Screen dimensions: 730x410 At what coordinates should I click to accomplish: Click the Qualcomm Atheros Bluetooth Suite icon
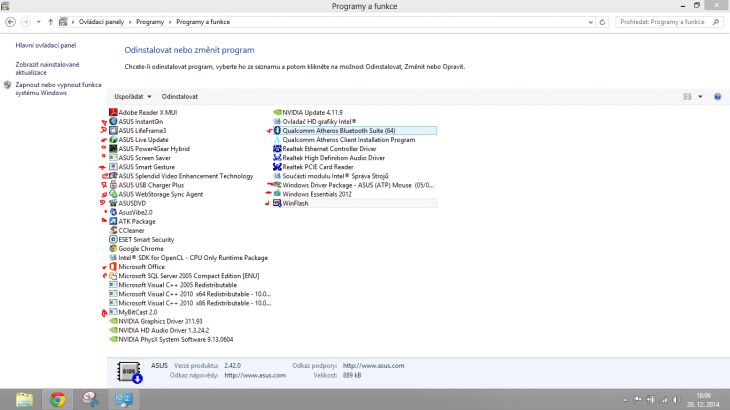point(277,130)
